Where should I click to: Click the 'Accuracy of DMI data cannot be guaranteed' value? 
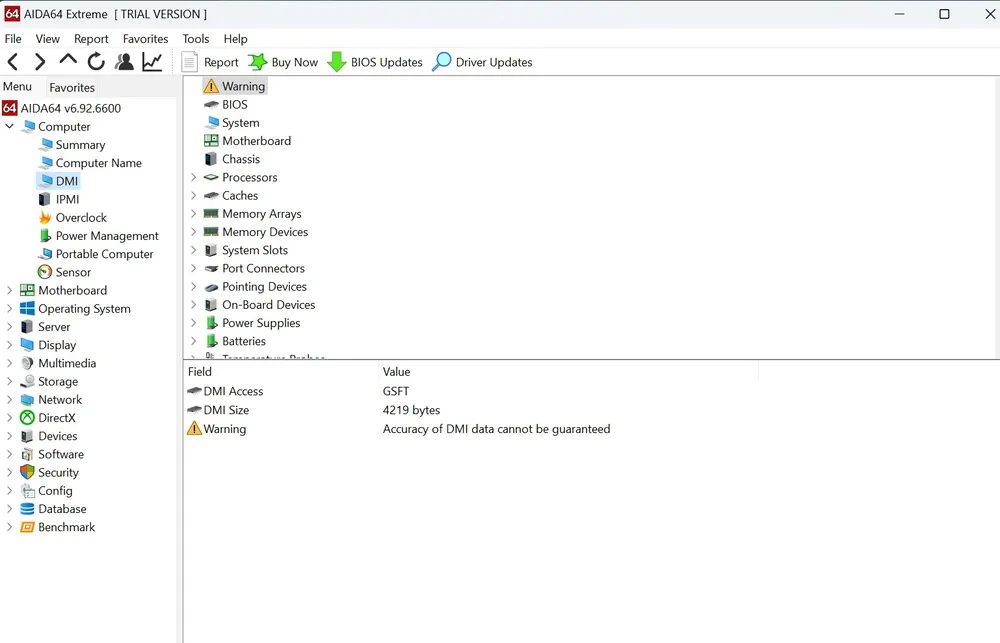point(496,429)
